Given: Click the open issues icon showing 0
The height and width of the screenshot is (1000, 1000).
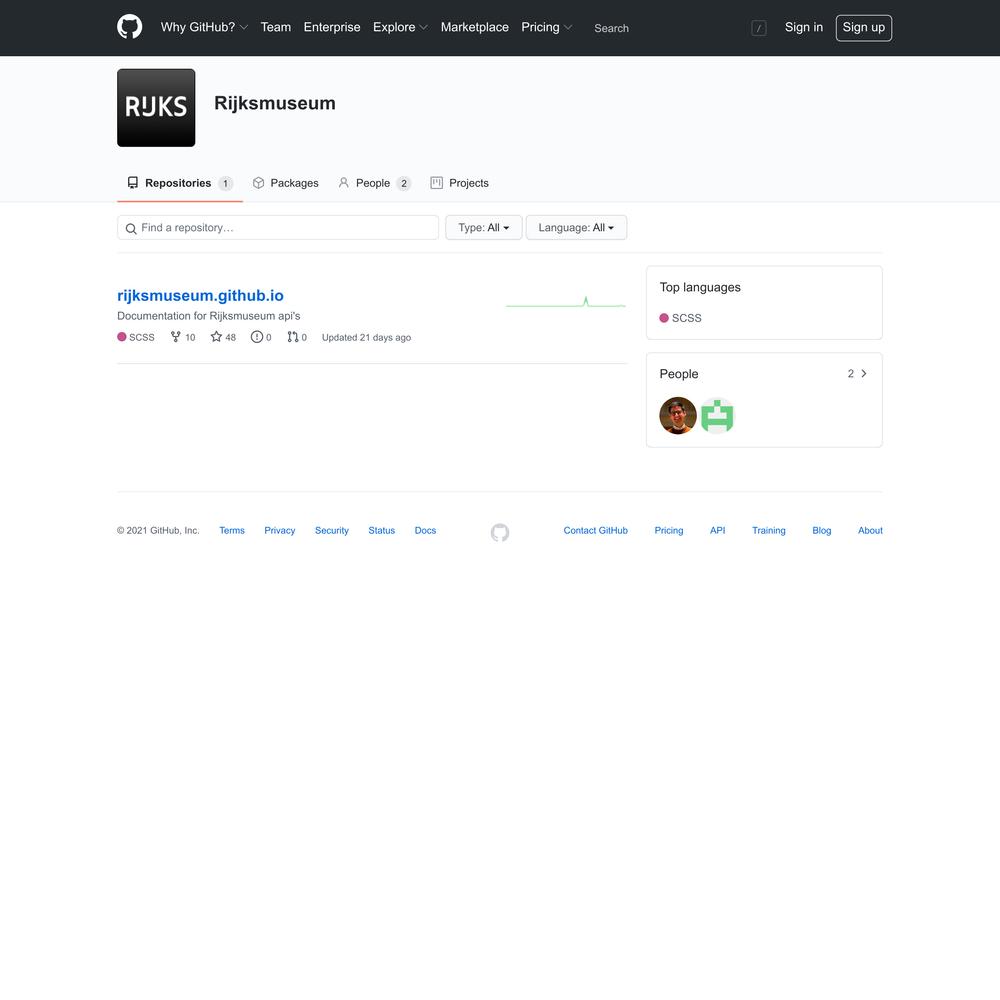Looking at the screenshot, I should click(256, 337).
